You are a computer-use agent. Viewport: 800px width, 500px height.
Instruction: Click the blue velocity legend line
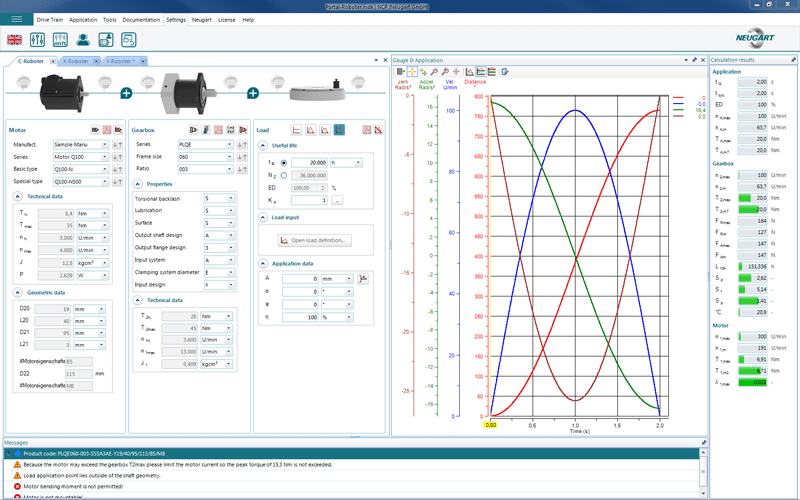click(x=678, y=104)
